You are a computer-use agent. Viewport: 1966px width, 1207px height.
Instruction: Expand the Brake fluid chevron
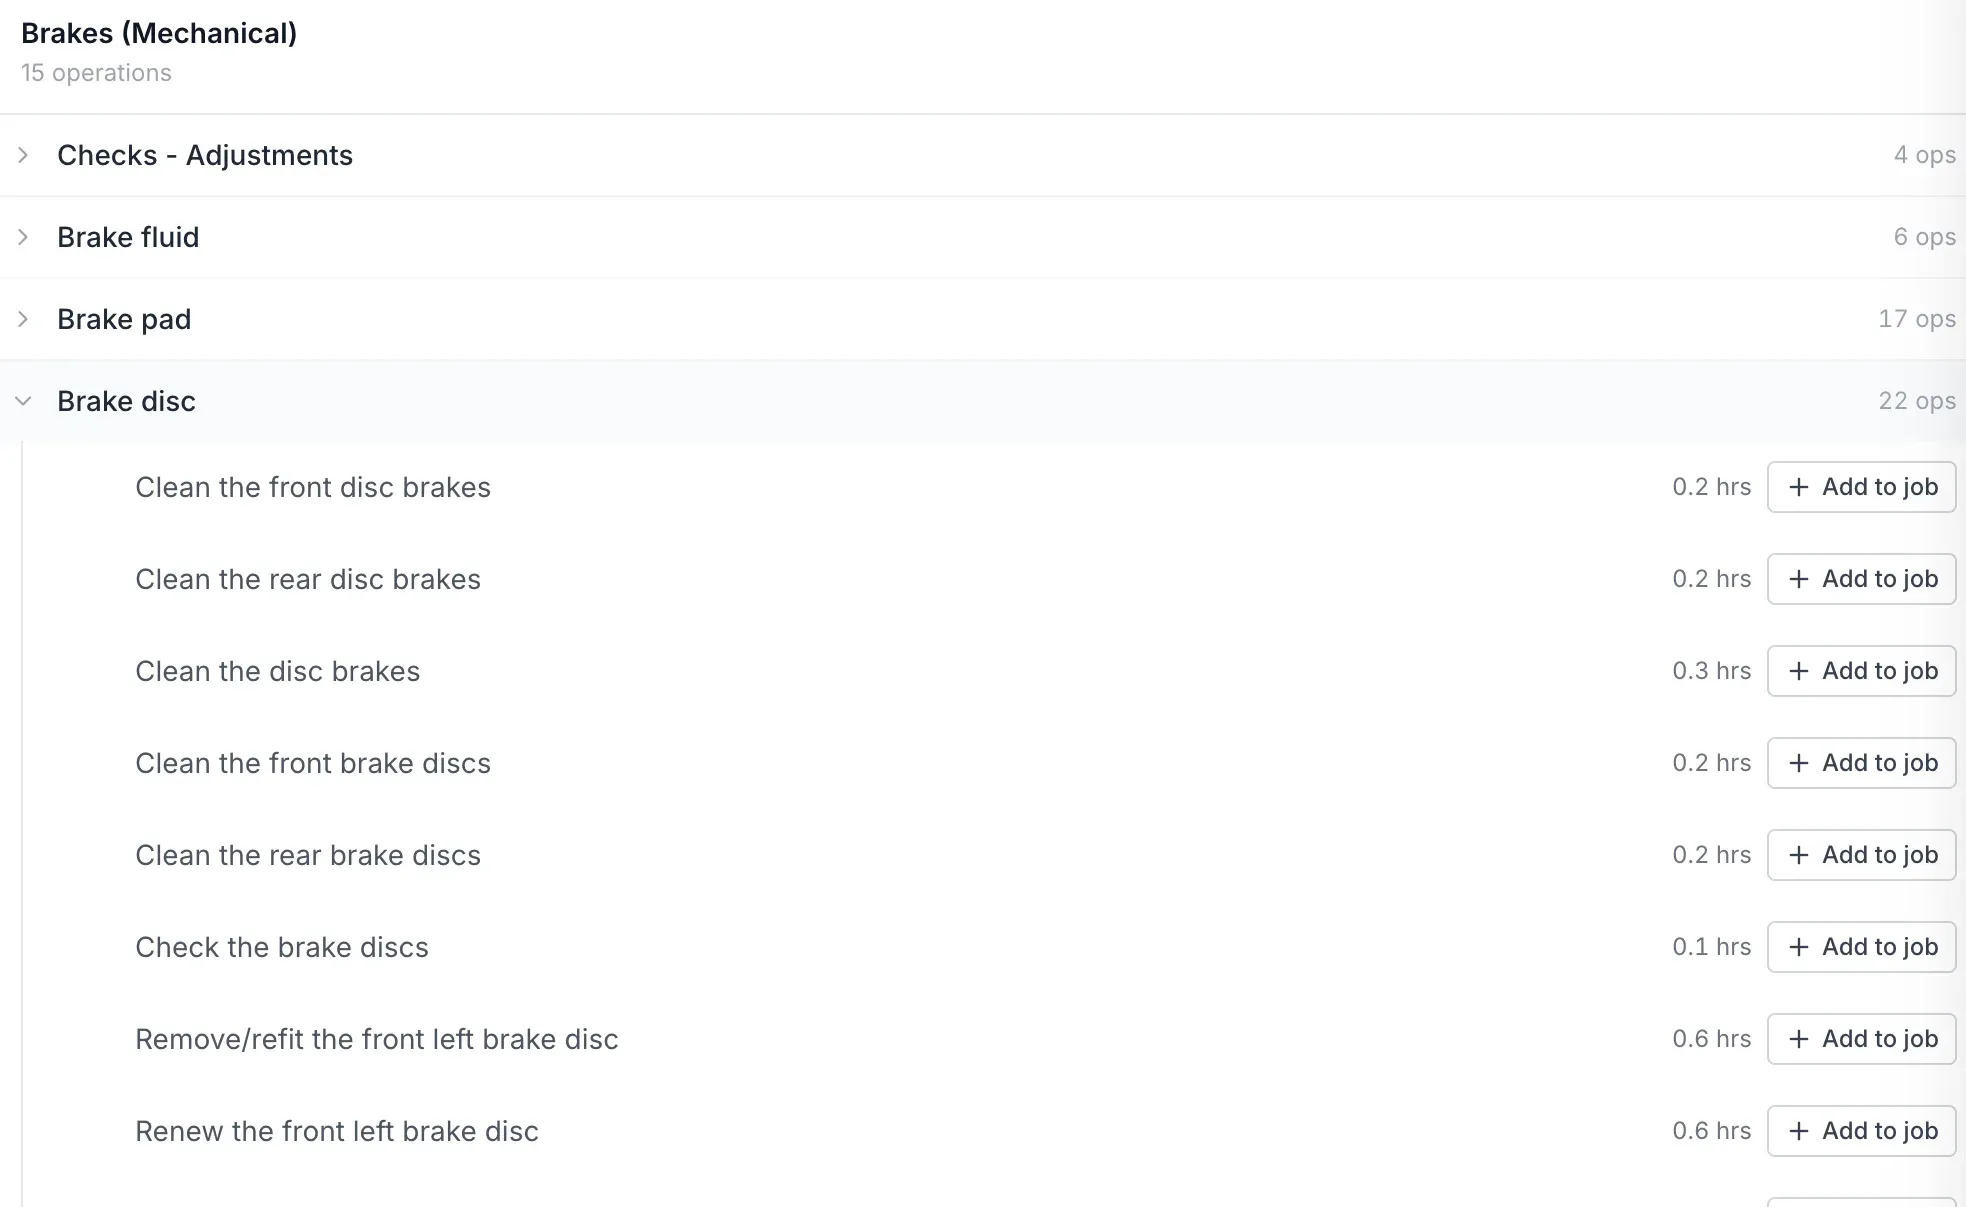click(23, 237)
